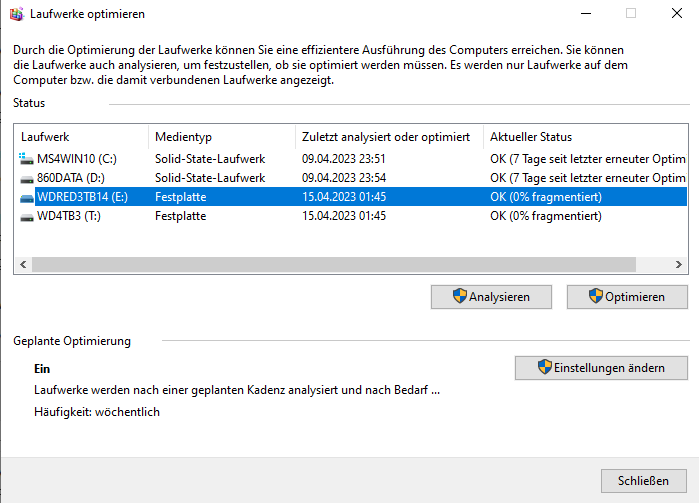Click the shield icon on Einstellungen ändern
Screen dimensions: 699x503
pyautogui.click(x=545, y=367)
